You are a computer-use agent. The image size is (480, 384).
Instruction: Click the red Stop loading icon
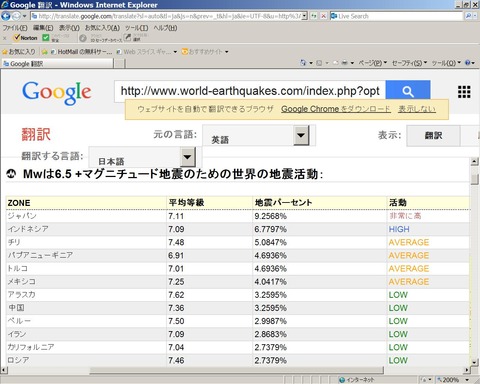(323, 16)
